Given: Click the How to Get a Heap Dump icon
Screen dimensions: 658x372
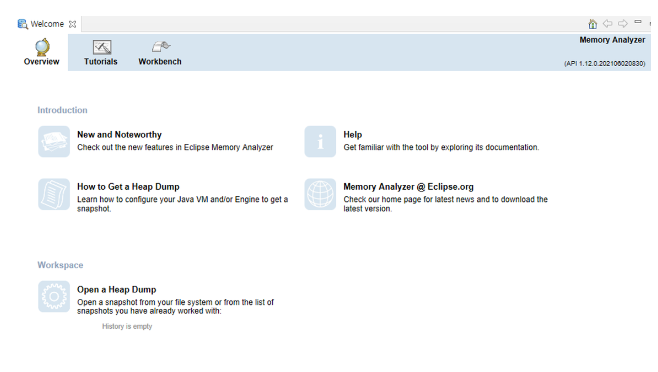Looking at the screenshot, I should click(54, 194).
